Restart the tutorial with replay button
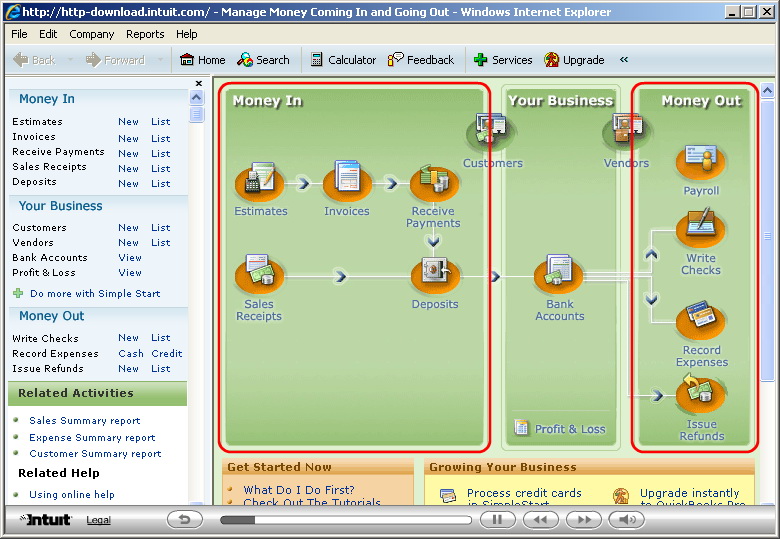 [x=185, y=520]
